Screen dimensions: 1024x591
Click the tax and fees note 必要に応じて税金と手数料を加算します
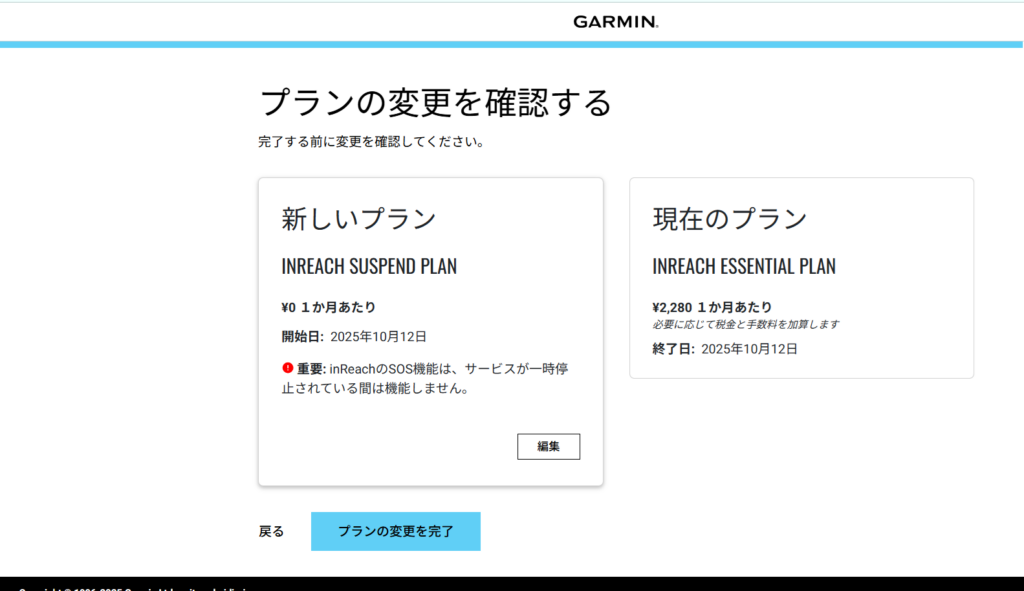point(745,324)
